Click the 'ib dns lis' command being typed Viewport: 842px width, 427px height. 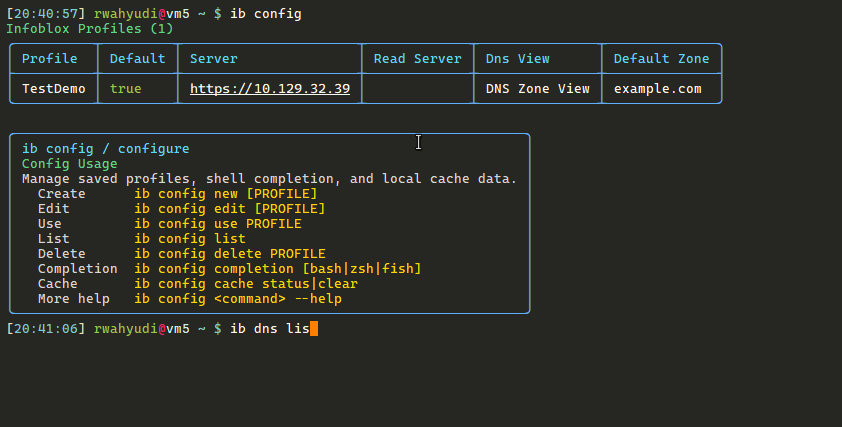click(270, 329)
